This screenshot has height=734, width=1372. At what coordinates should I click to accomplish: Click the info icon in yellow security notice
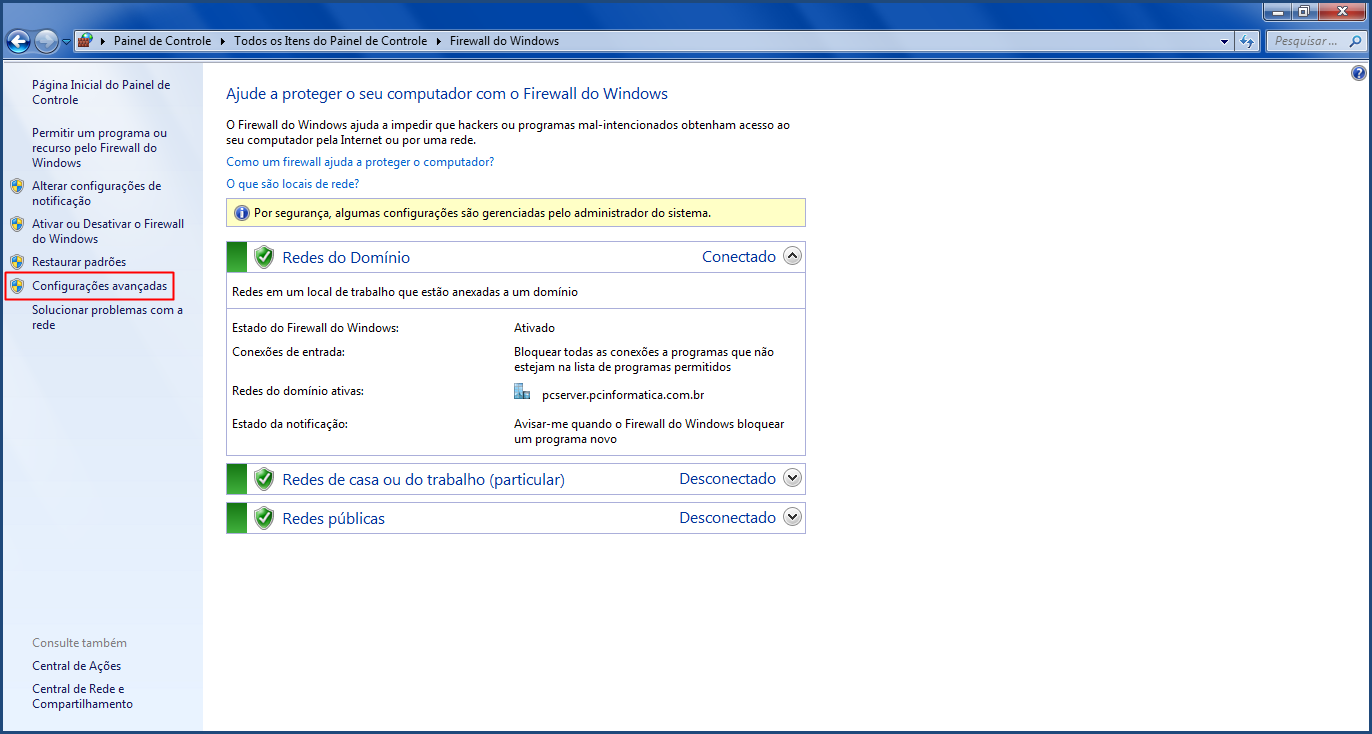click(x=241, y=213)
